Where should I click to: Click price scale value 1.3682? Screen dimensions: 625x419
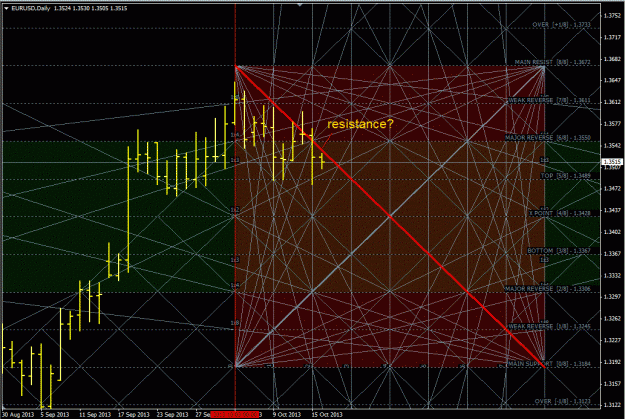click(612, 59)
